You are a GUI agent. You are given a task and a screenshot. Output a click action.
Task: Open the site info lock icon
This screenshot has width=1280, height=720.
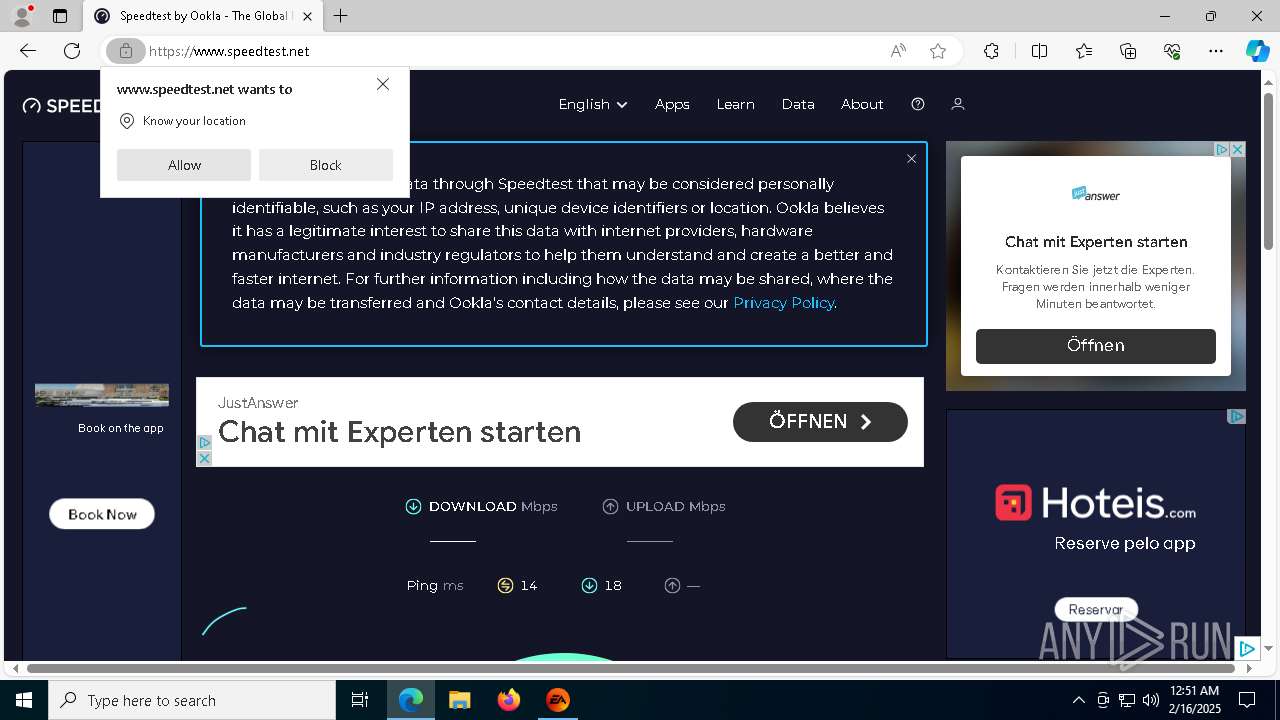point(125,51)
